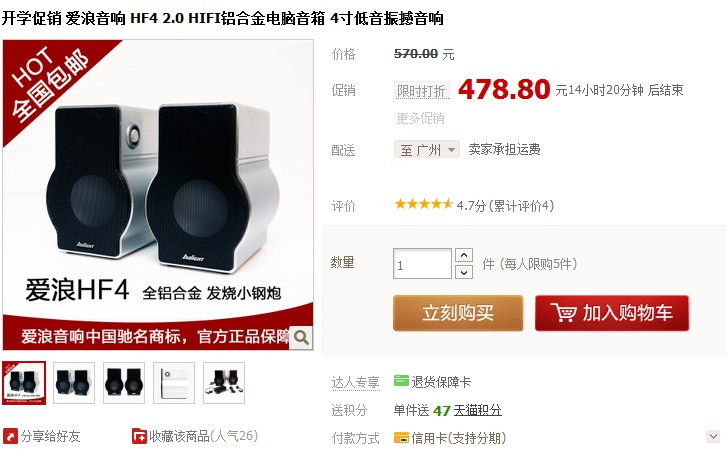Click the star rating icons
727x456 pixels.
[423, 204]
